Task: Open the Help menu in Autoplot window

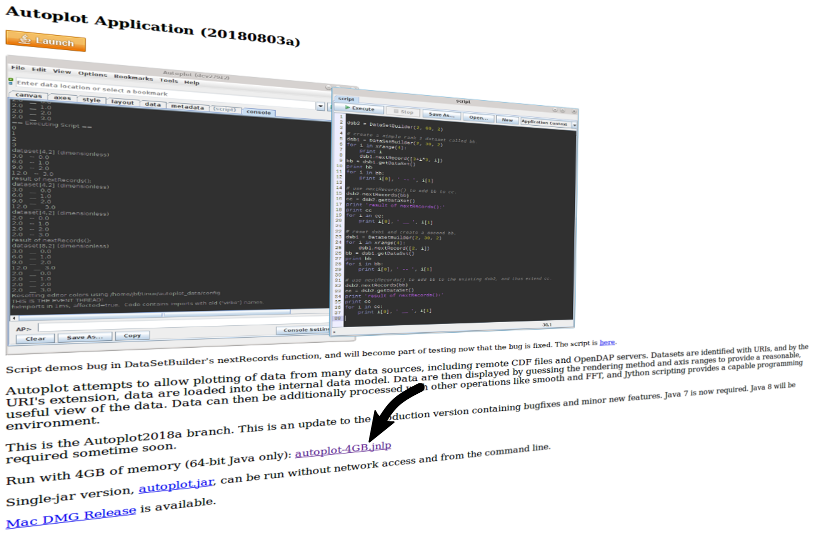Action: [192, 82]
